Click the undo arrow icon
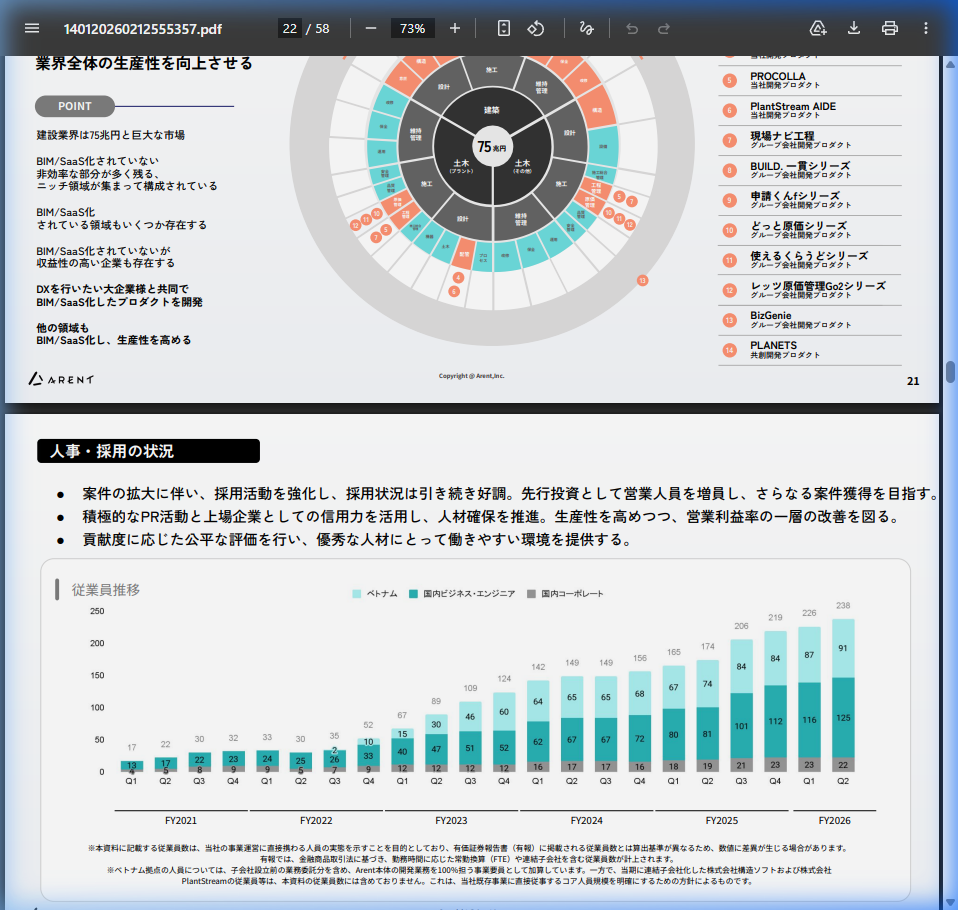958x910 pixels. [631, 28]
